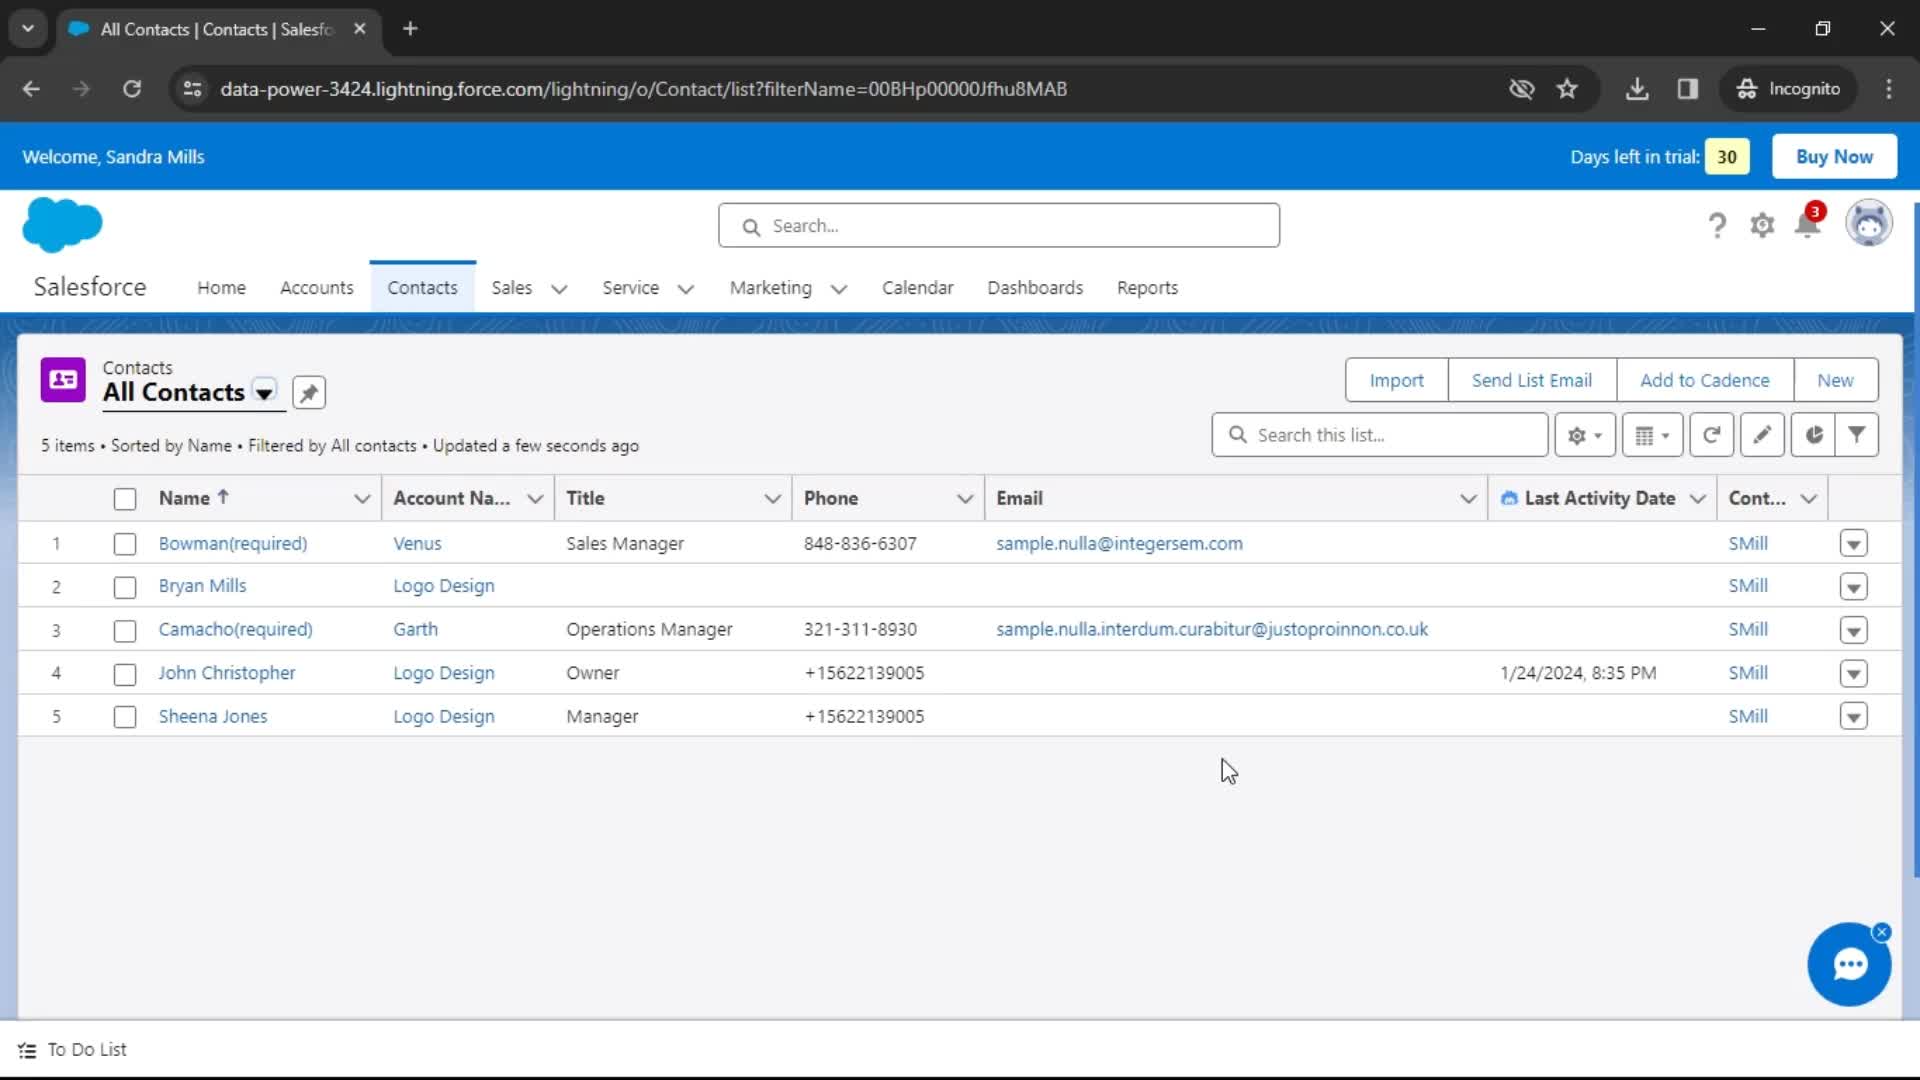Screen dimensions: 1920x1080
Task: Select all contacts checkbox in header
Action: coord(124,499)
